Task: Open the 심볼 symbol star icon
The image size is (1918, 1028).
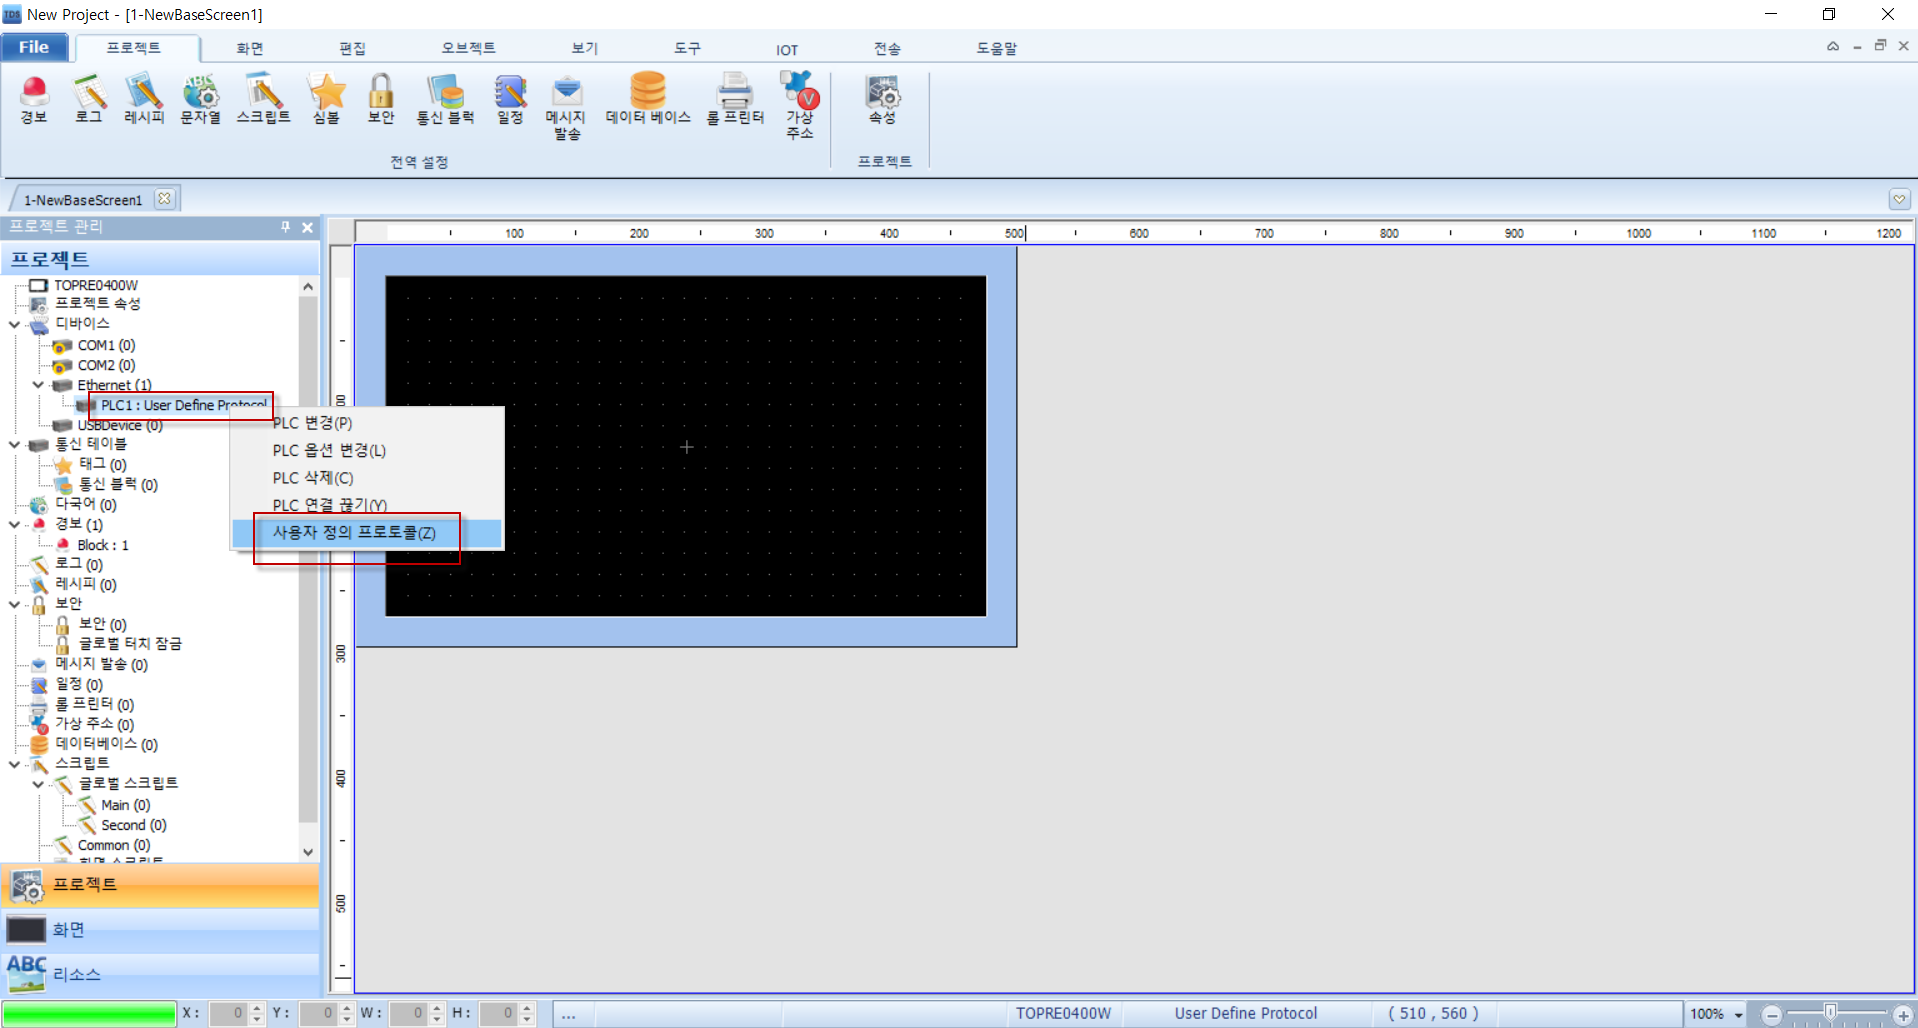Action: tap(326, 99)
